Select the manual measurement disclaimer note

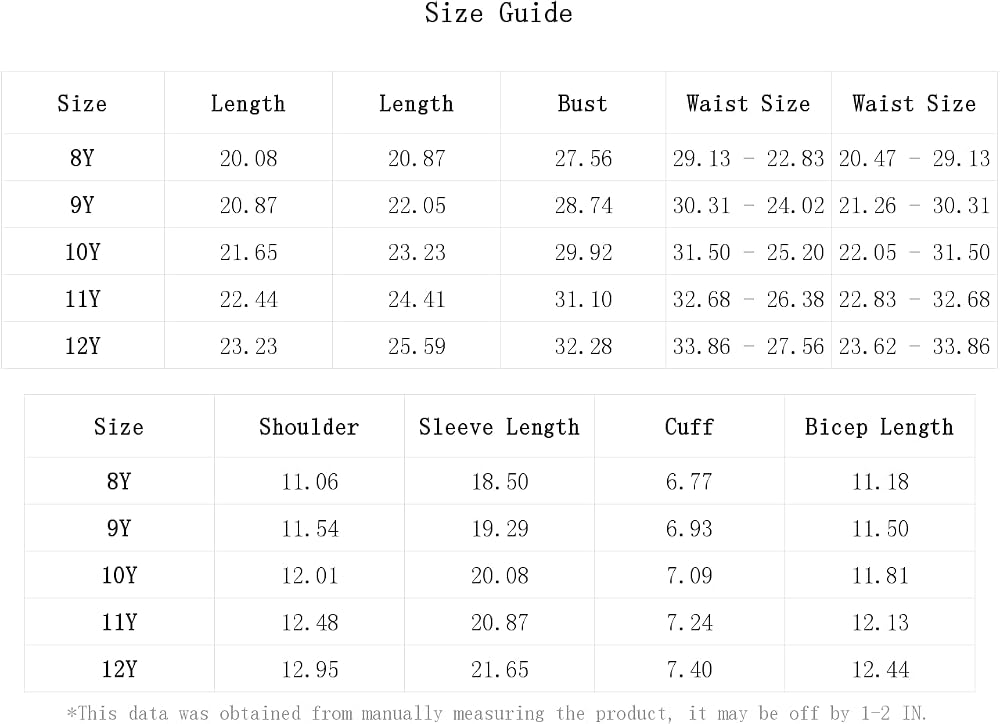coord(497,713)
